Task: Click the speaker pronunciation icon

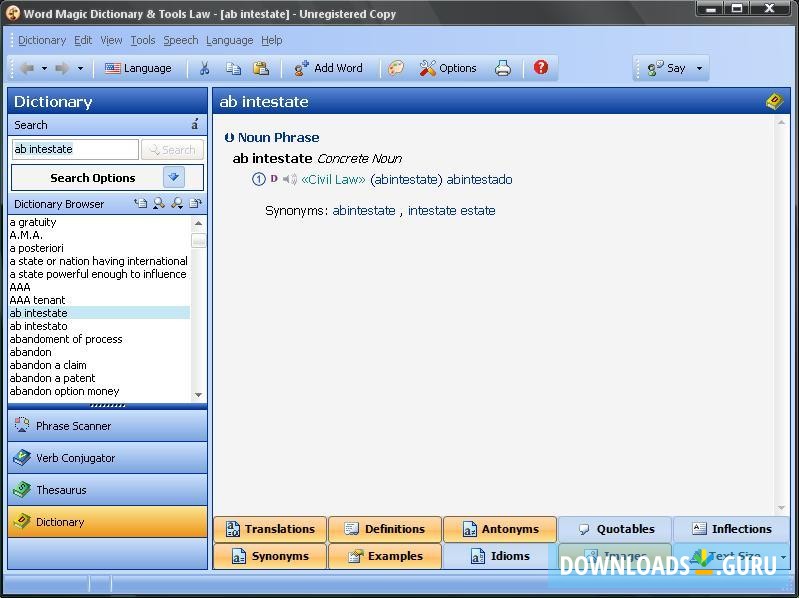Action: pyautogui.click(x=289, y=179)
